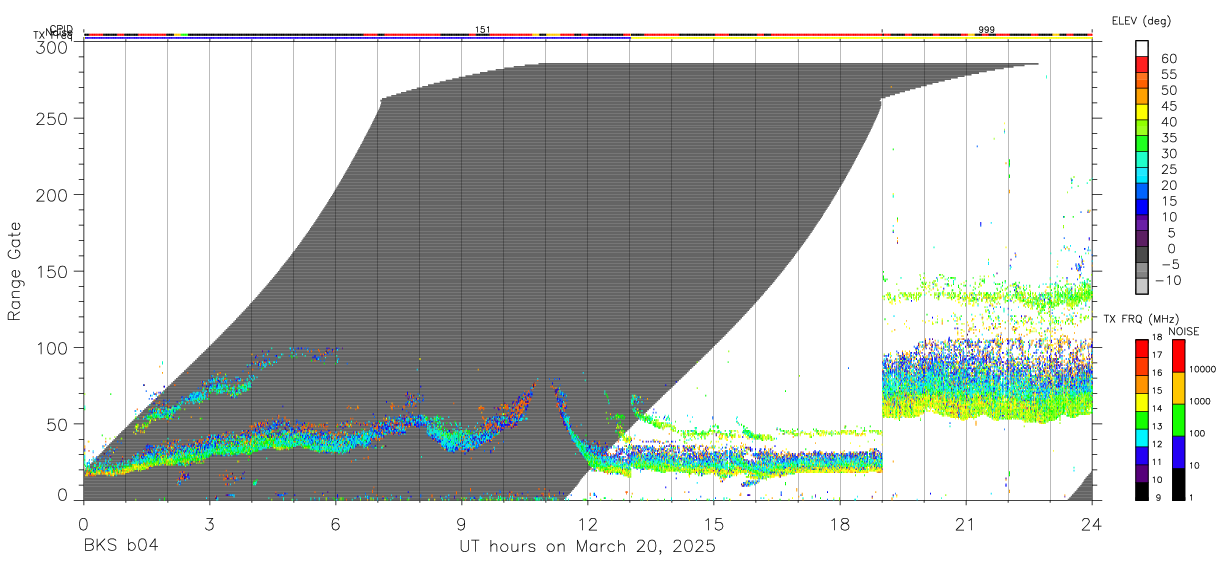Select green swatch in NOISE legend
1228x567 pixels.
pos(1179,420)
